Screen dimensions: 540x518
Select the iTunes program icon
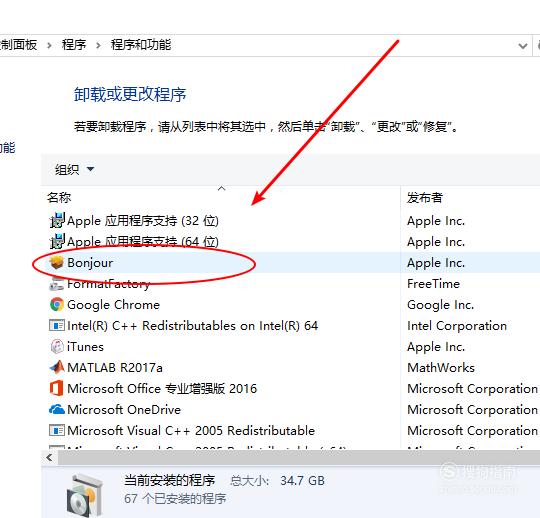(56, 346)
